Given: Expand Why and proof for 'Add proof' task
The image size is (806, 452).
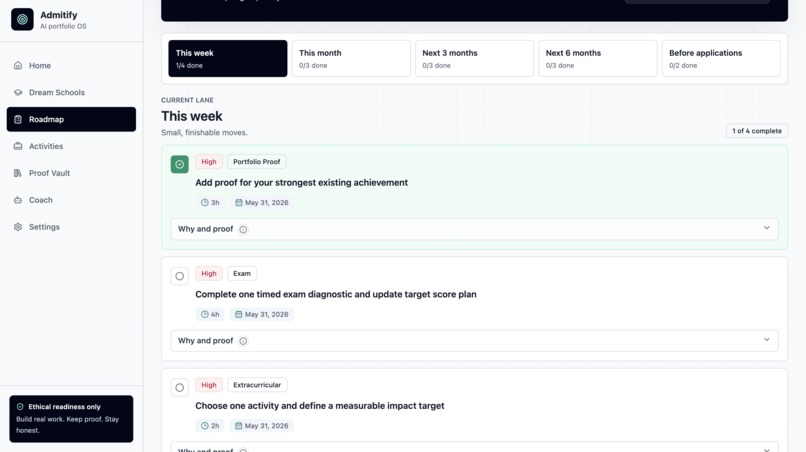Looking at the screenshot, I should pyautogui.click(x=474, y=229).
